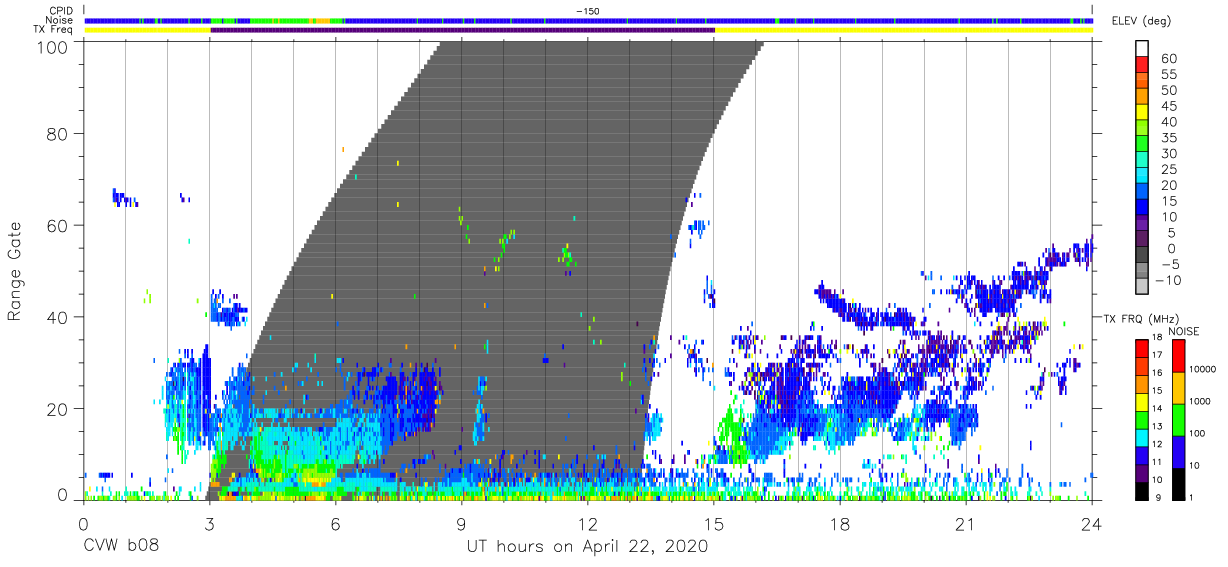Click the red NOISE swatch above 10000

tap(1178, 355)
